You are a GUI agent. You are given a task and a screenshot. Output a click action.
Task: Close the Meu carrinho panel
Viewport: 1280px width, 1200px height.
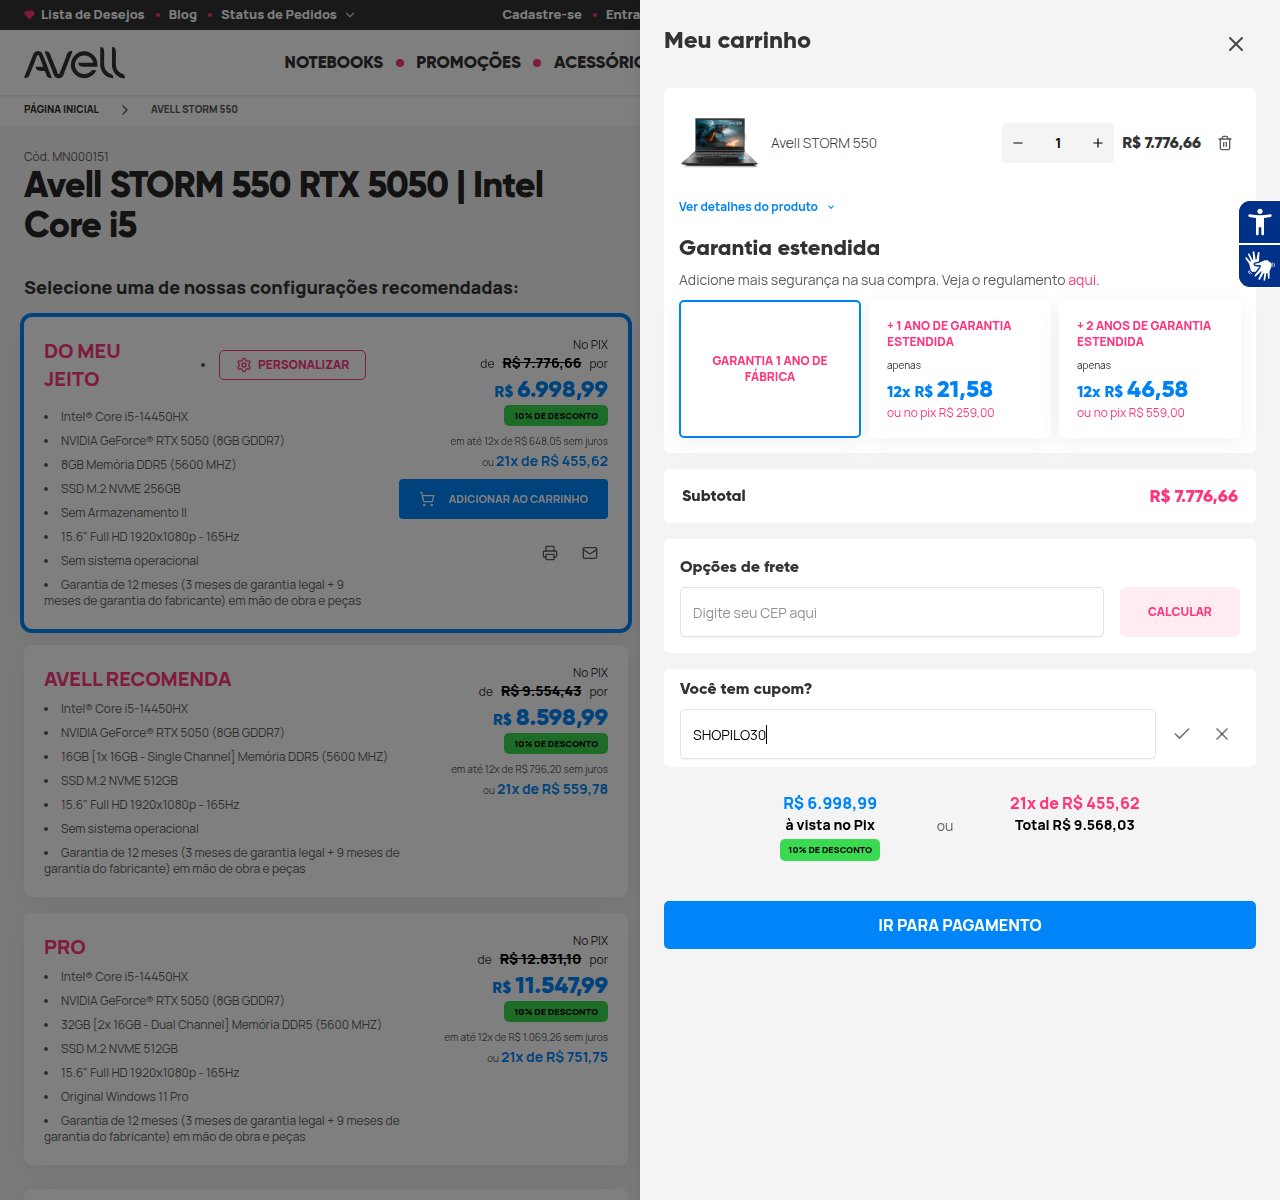pyautogui.click(x=1236, y=44)
